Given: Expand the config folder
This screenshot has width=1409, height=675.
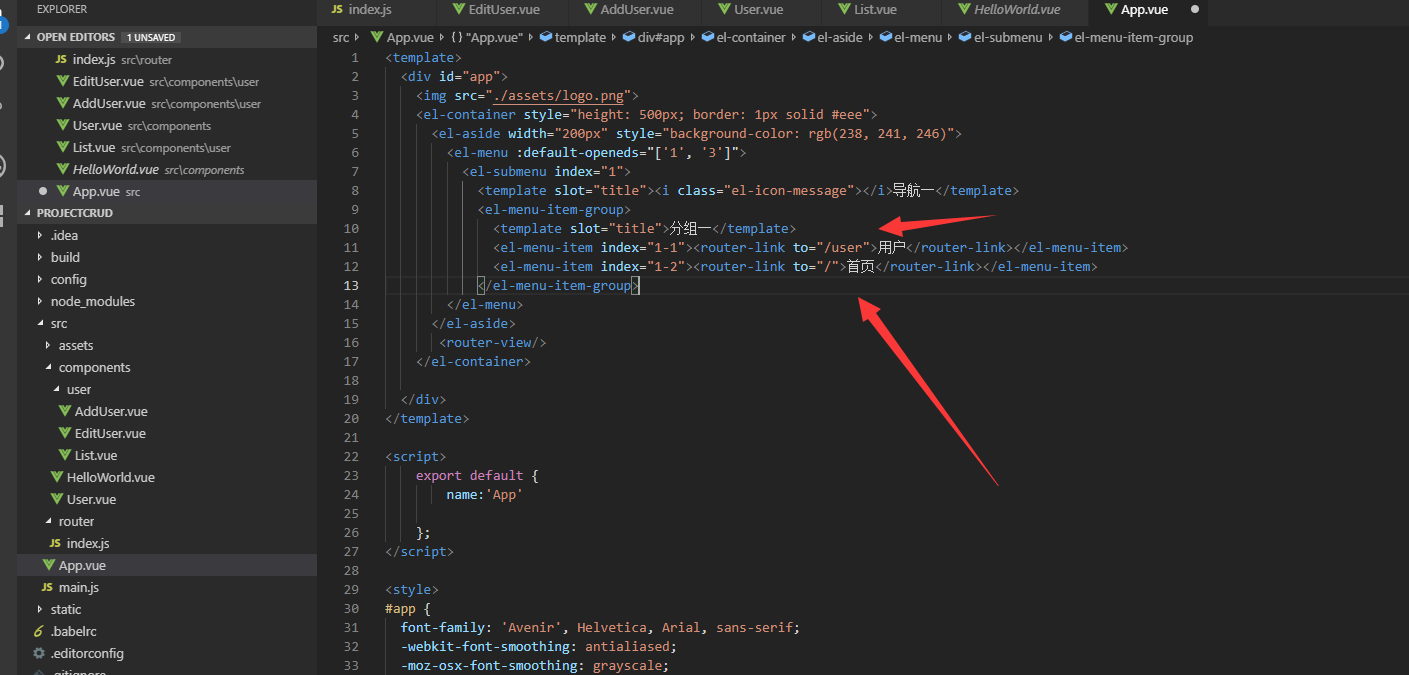Looking at the screenshot, I should (x=41, y=279).
